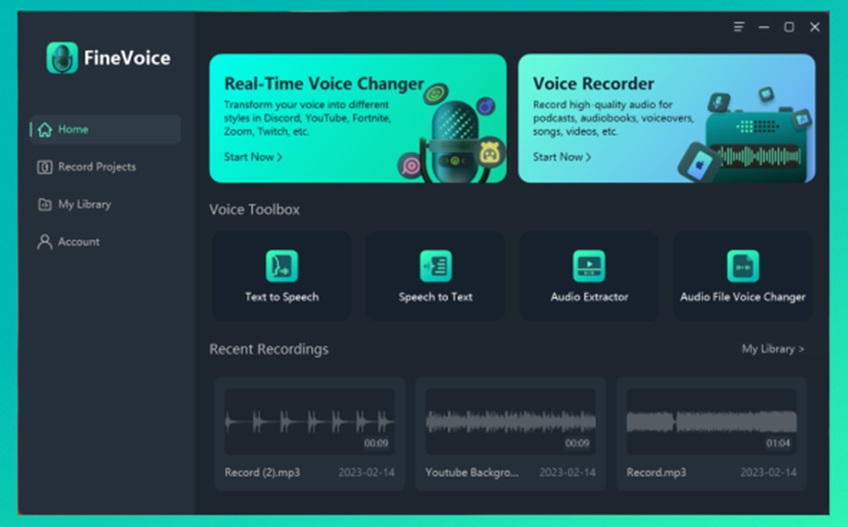Open the Youtube Backgro... waveform thumbnail

coord(511,421)
